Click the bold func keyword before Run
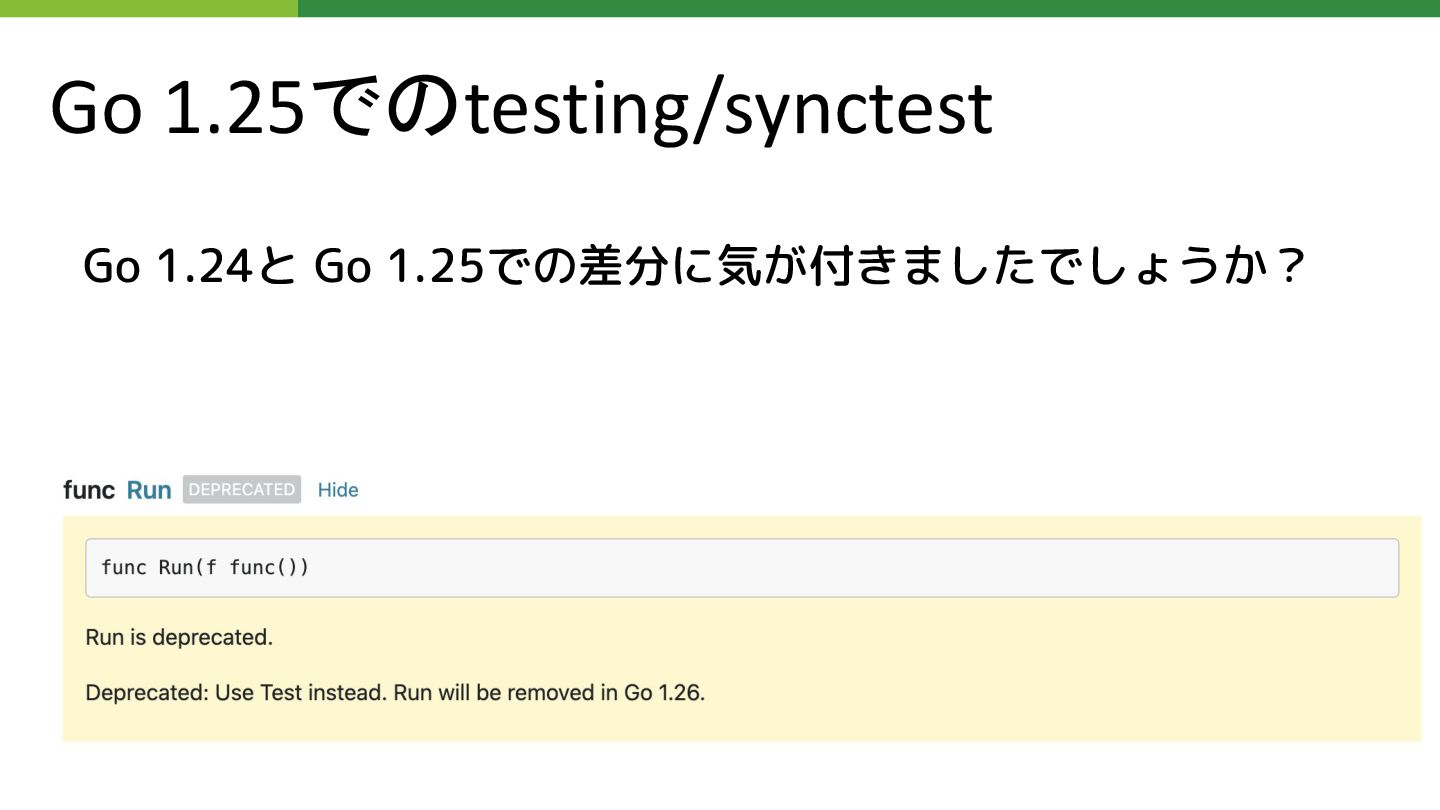The image size is (1440, 810). tap(89, 490)
